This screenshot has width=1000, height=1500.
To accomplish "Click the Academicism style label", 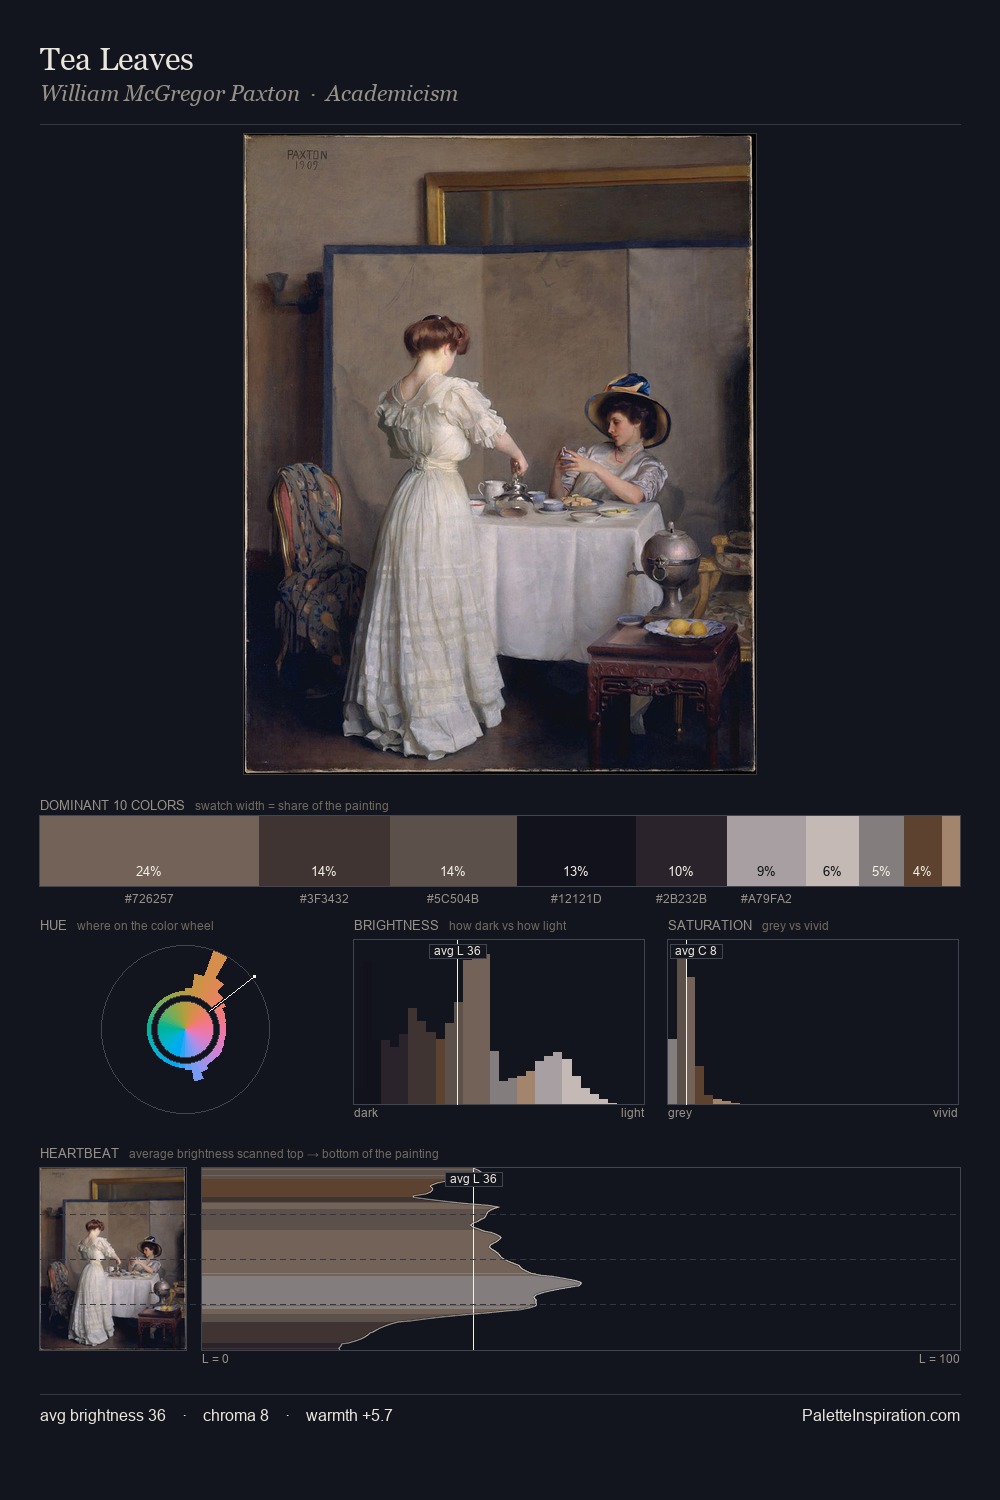I will pos(391,94).
